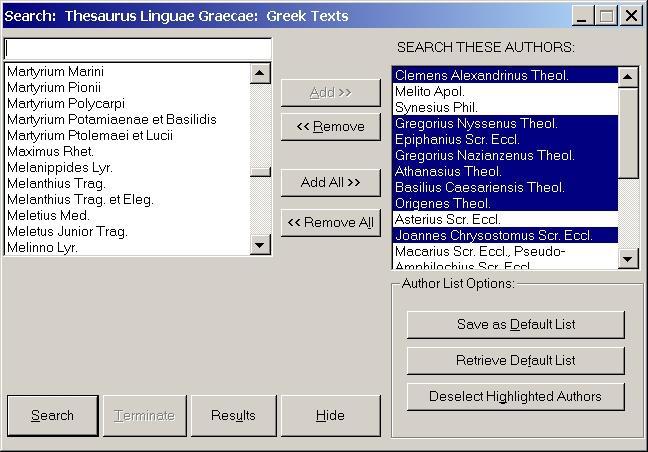Click Clemens Alexandrinus Theol. in search list
The image size is (648, 452).
coord(505,76)
